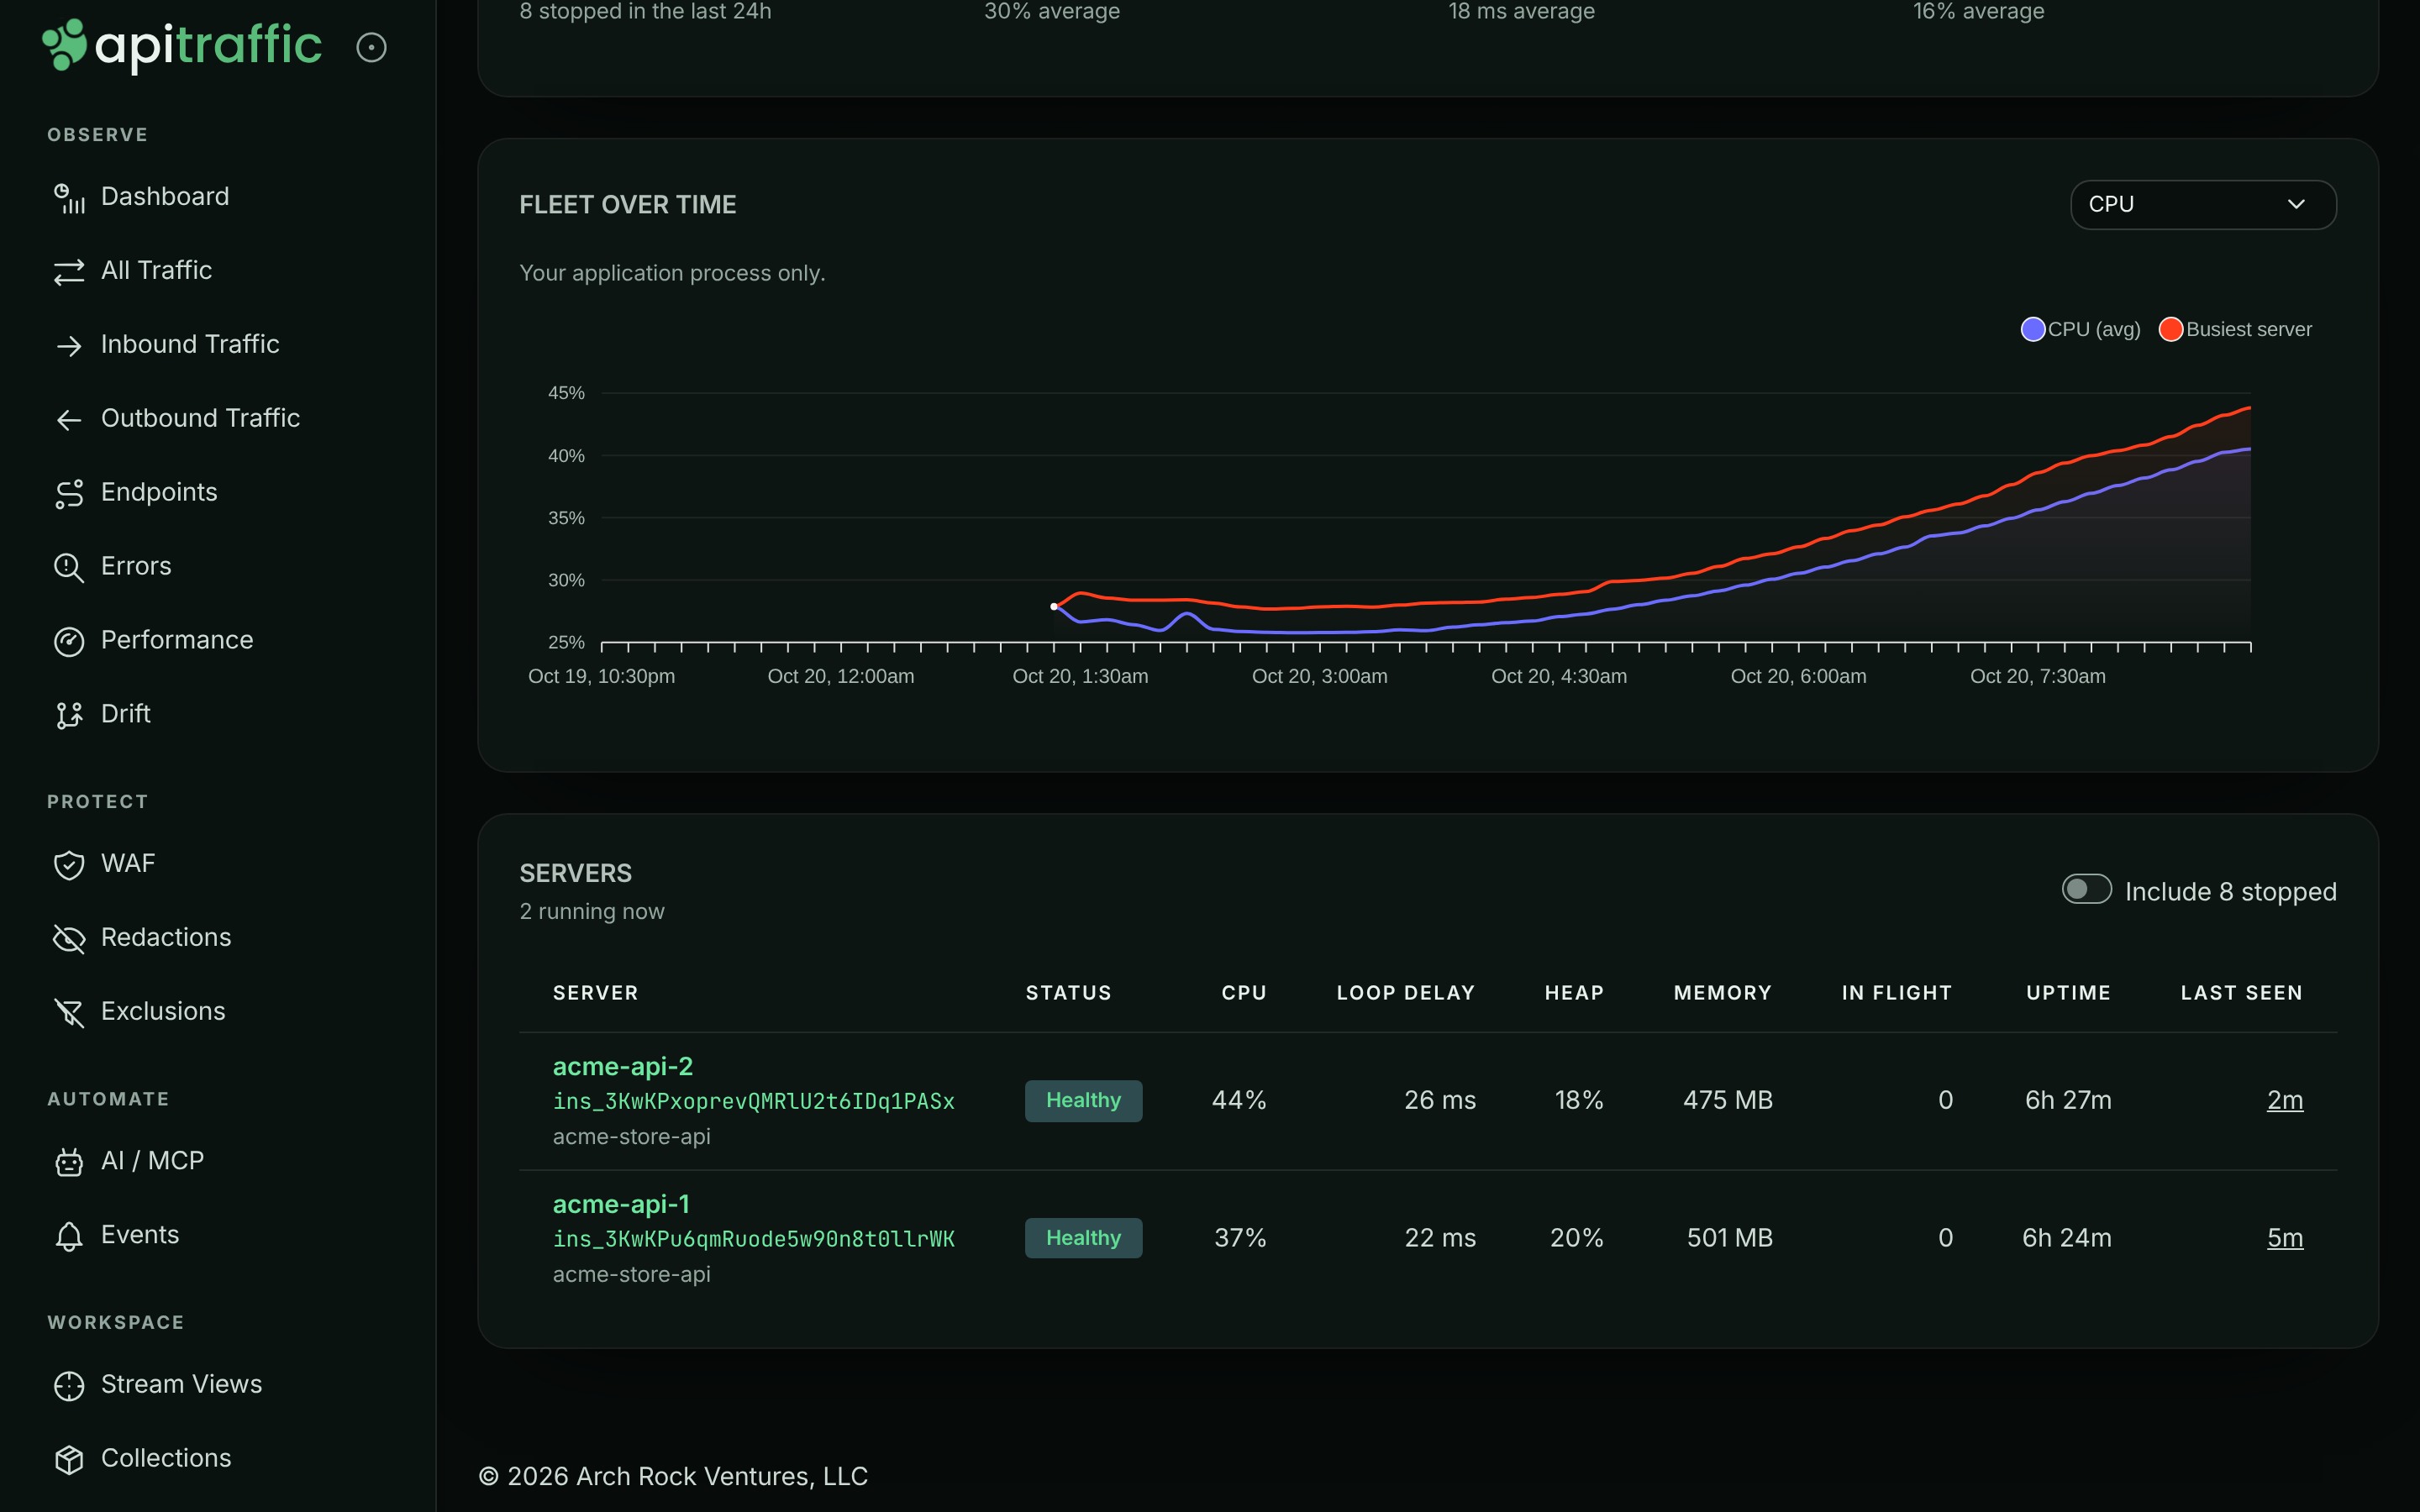Click the instance ID ins_3KwKPxoprevQMRlU2t6IDq1PASx
The height and width of the screenshot is (1512, 2420).
[x=754, y=1101]
